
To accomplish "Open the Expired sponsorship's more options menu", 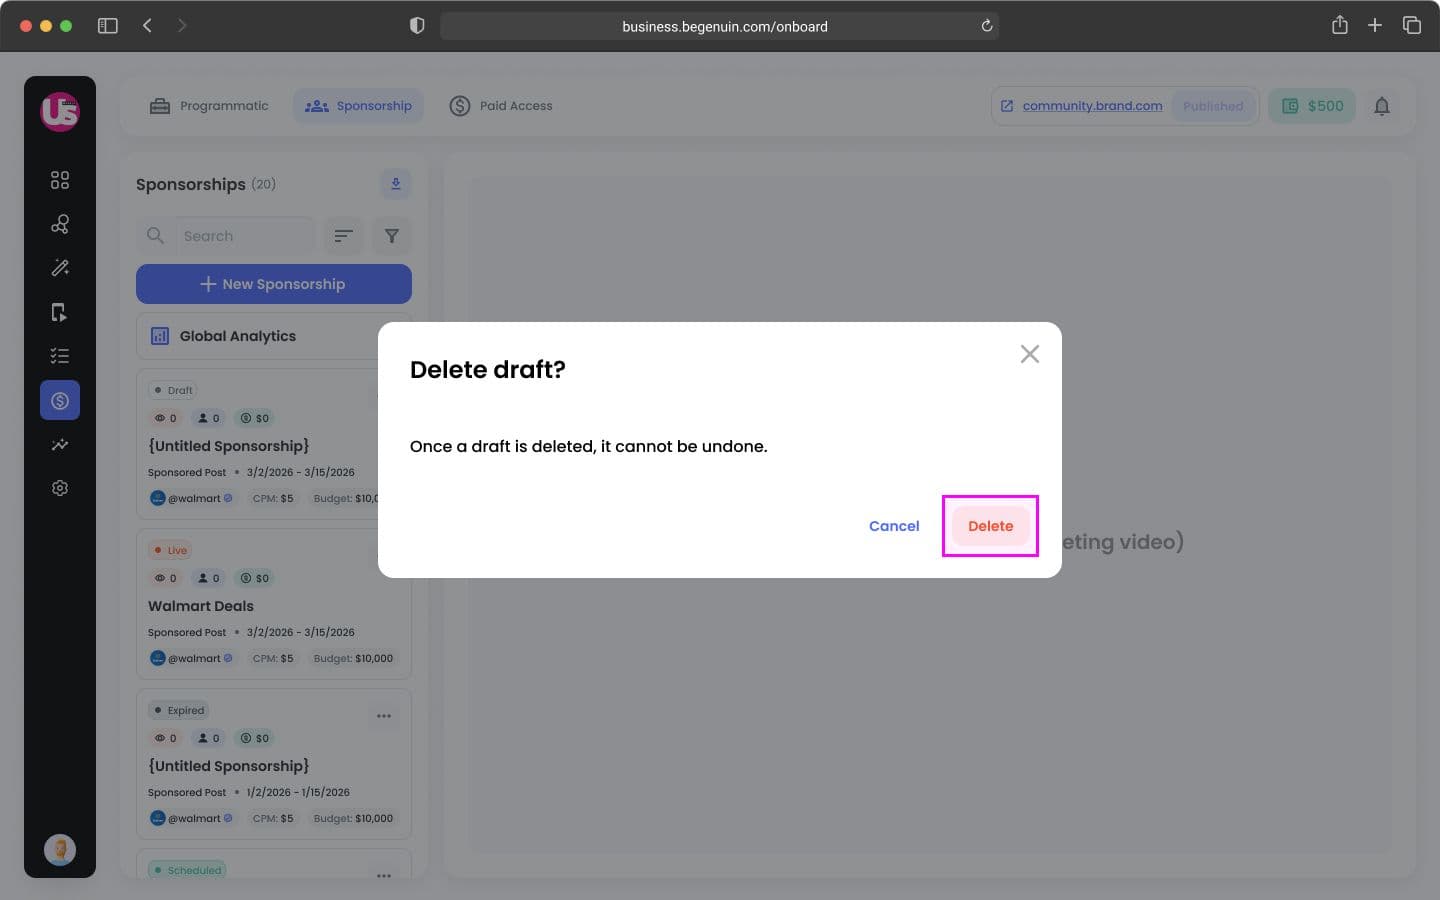I will click(384, 716).
